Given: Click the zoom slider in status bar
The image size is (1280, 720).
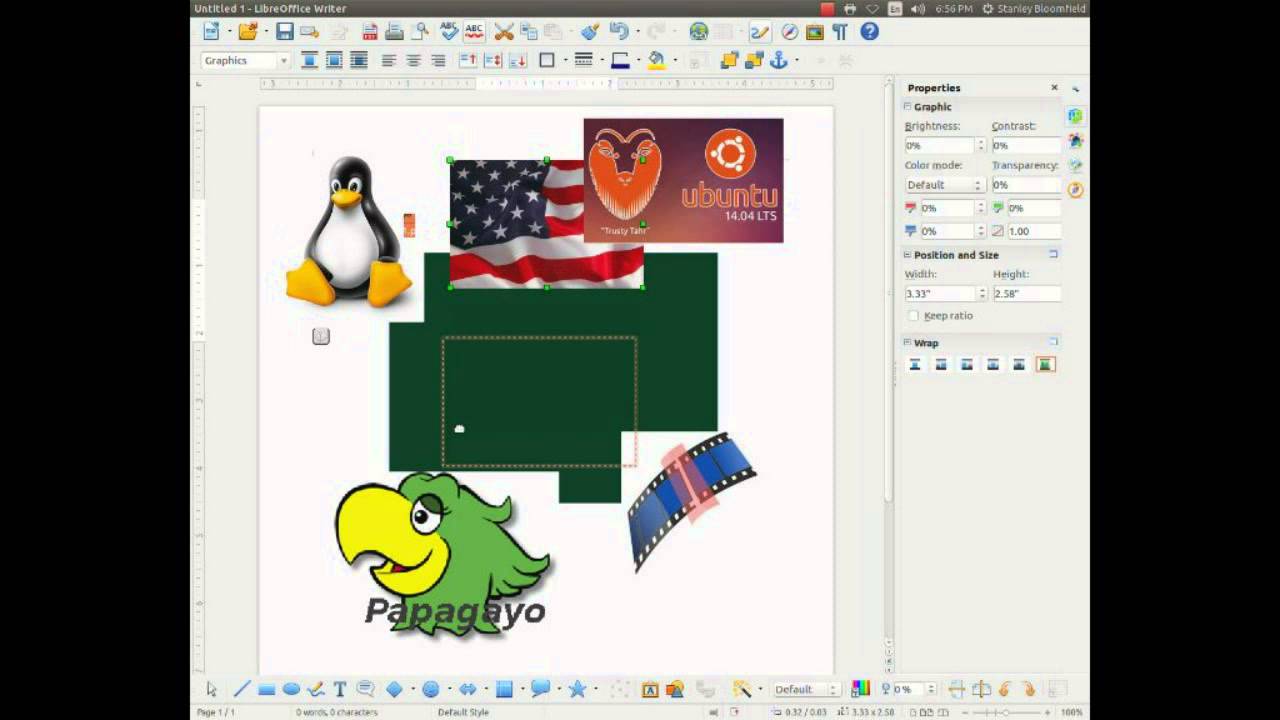Looking at the screenshot, I should coord(1005,712).
